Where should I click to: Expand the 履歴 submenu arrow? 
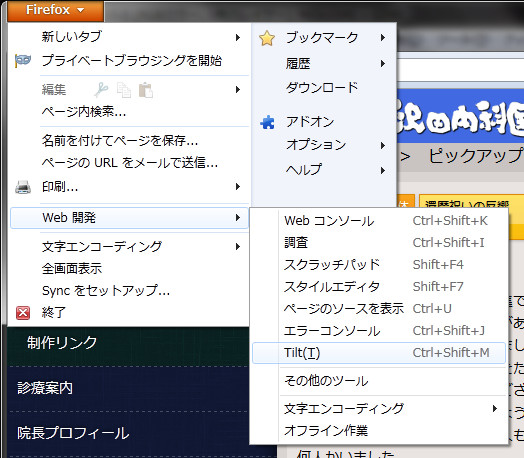click(383, 63)
